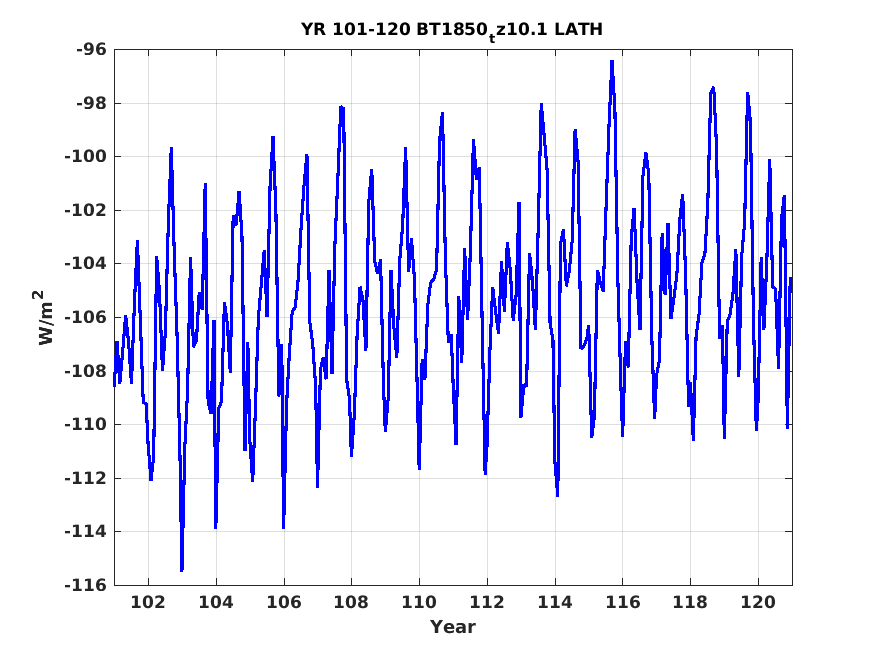Image resolution: width=875 pixels, height=656 pixels.
Task: Click the y-axis tick label '-110'
Action: (x=85, y=425)
